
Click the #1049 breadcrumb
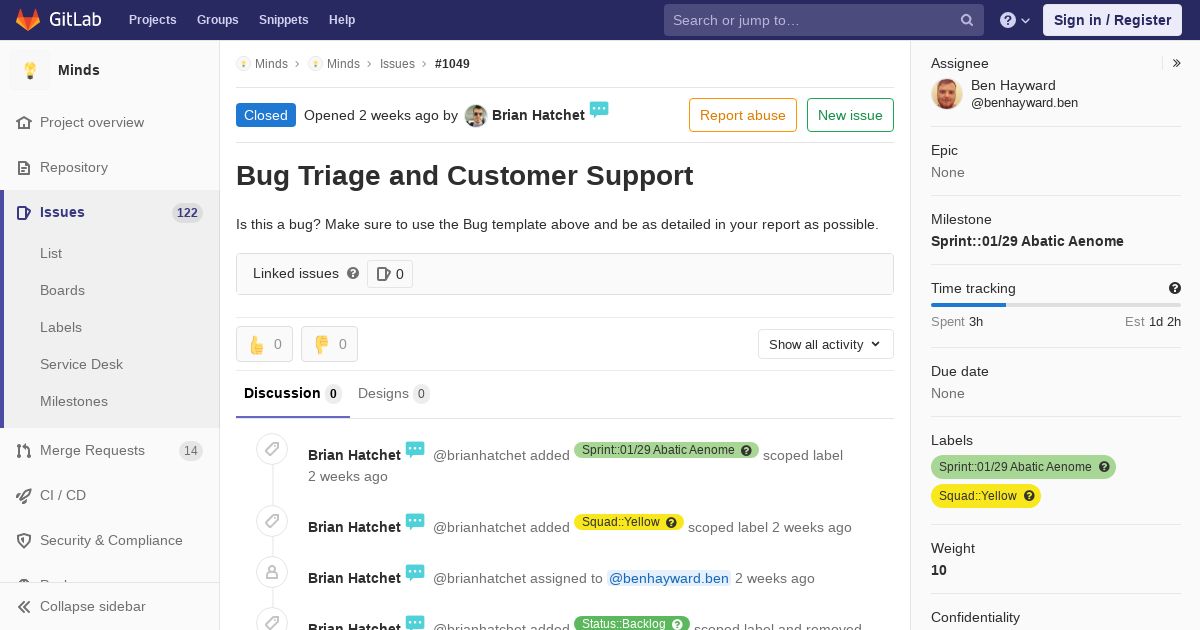452,64
